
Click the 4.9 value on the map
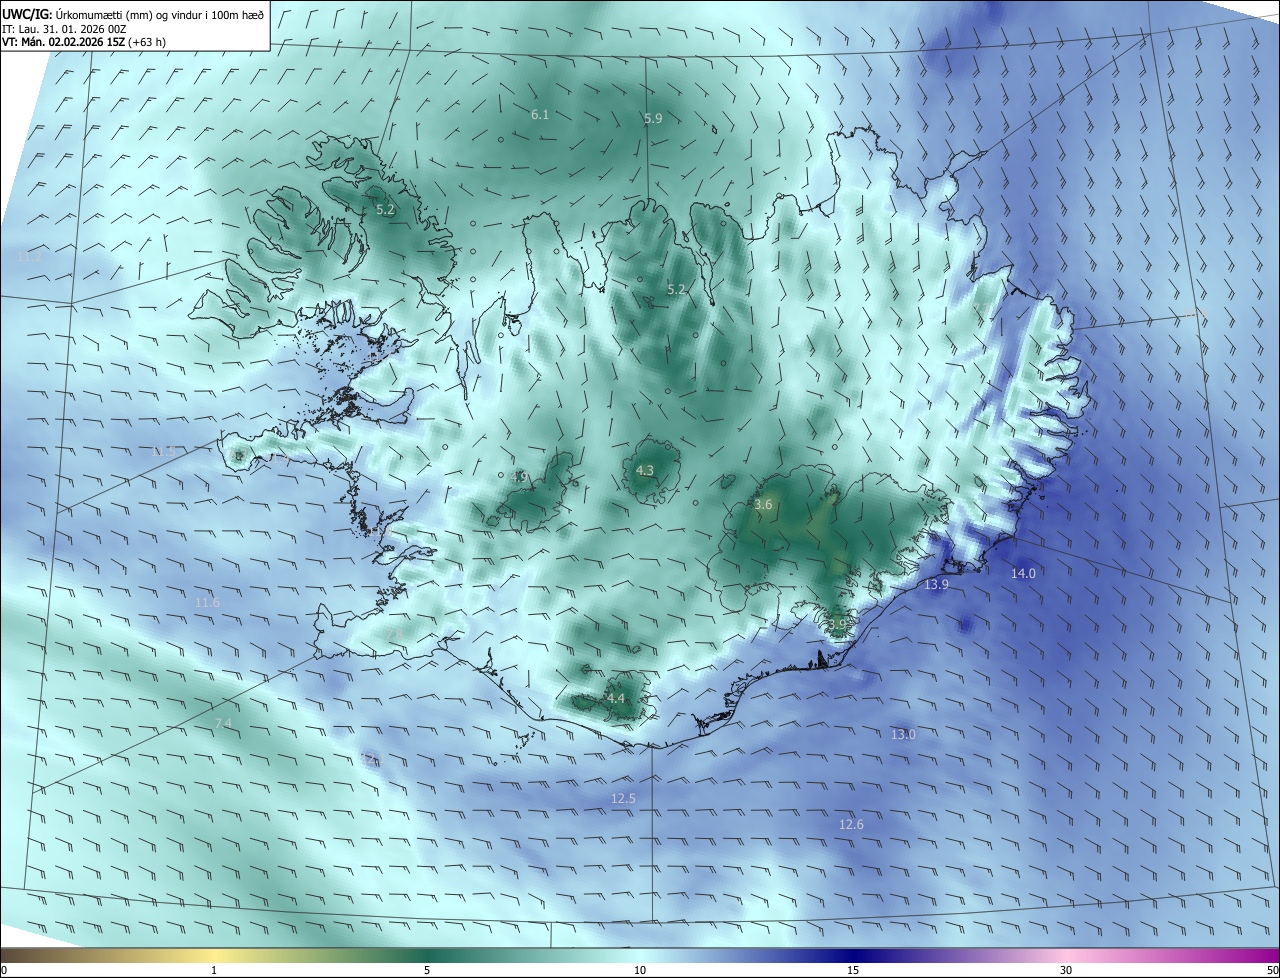click(518, 477)
